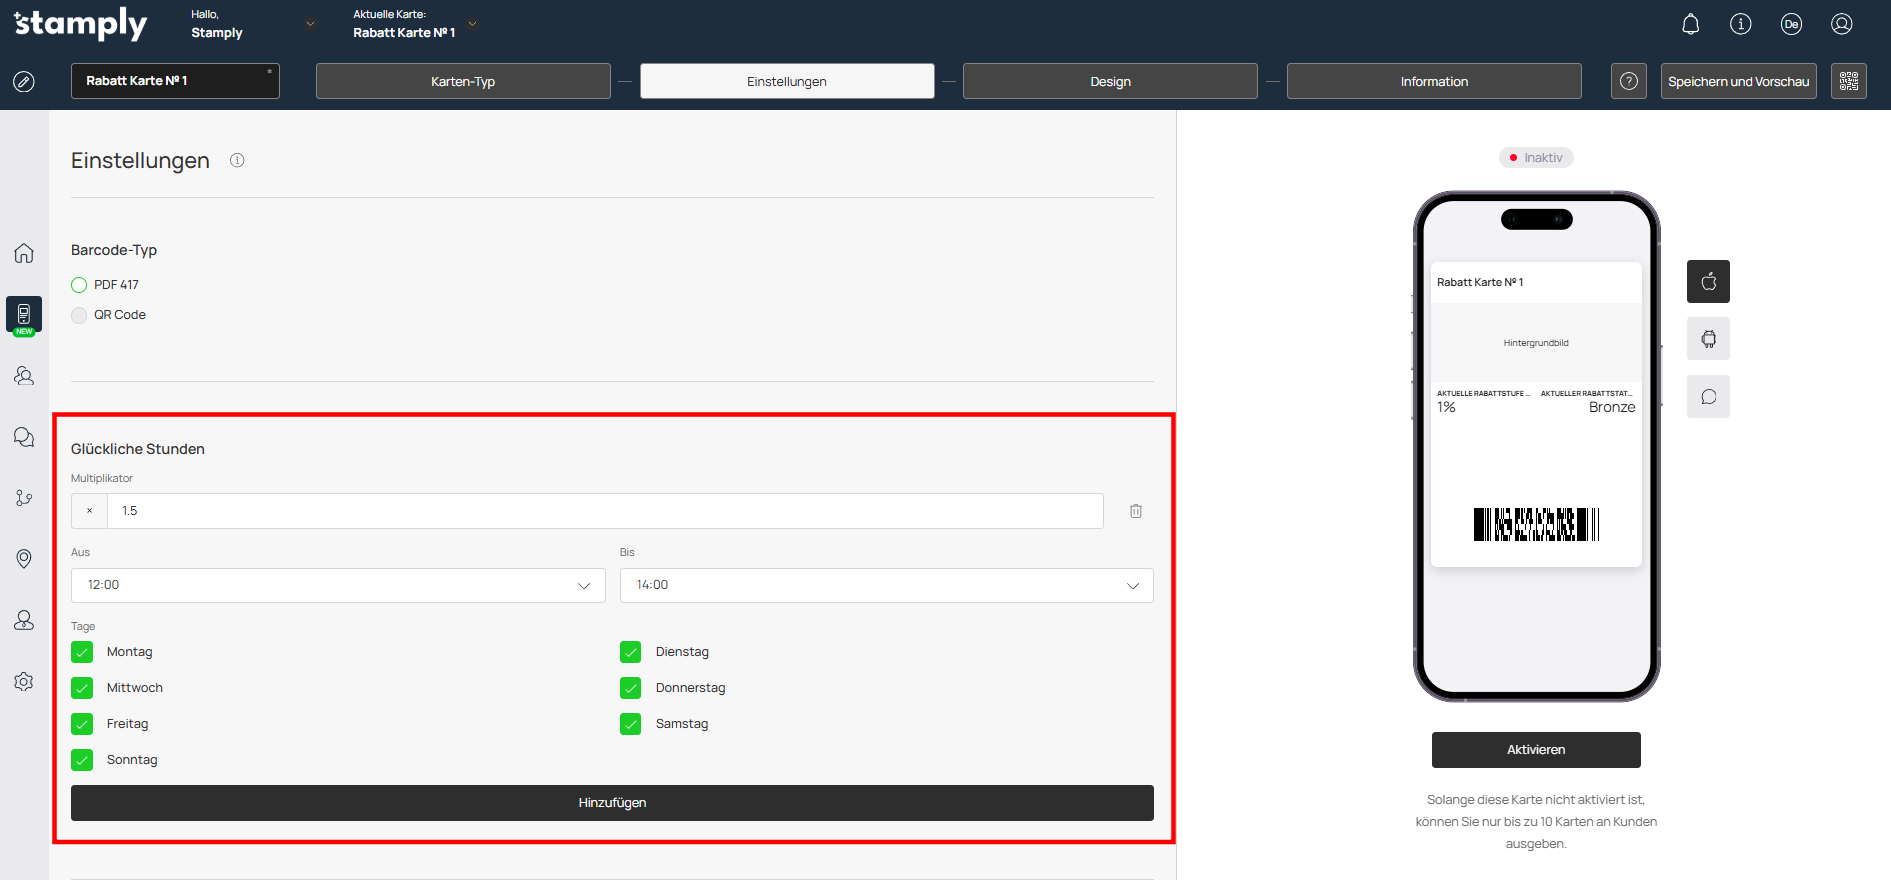Viewport: 1891px width, 880px height.
Task: Open the locations pin in sidebar
Action: 24,558
